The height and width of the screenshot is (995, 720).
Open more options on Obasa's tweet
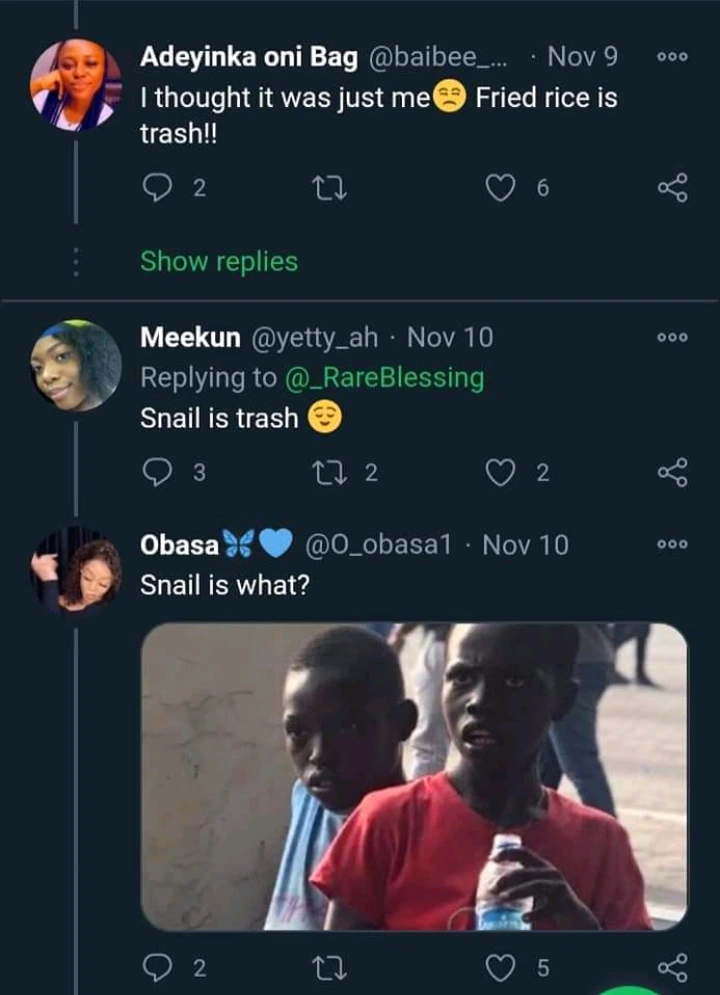pos(673,544)
